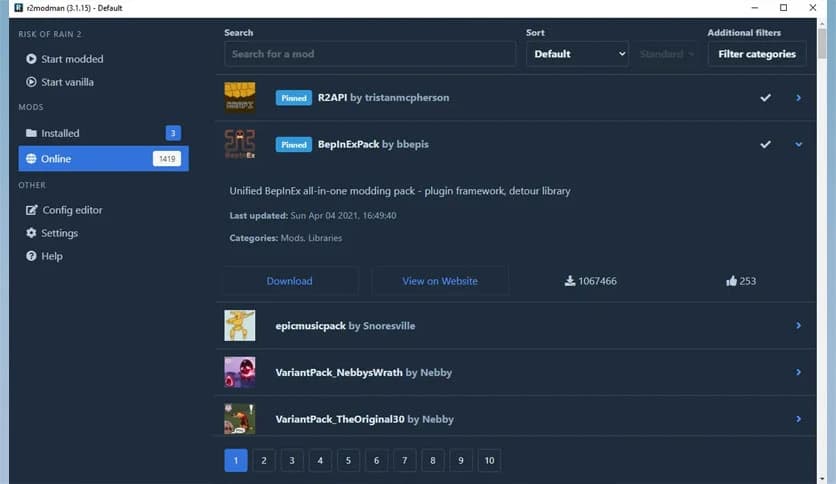The image size is (836, 484).
Task: Go to page 4 of mods
Action: pyautogui.click(x=320, y=460)
